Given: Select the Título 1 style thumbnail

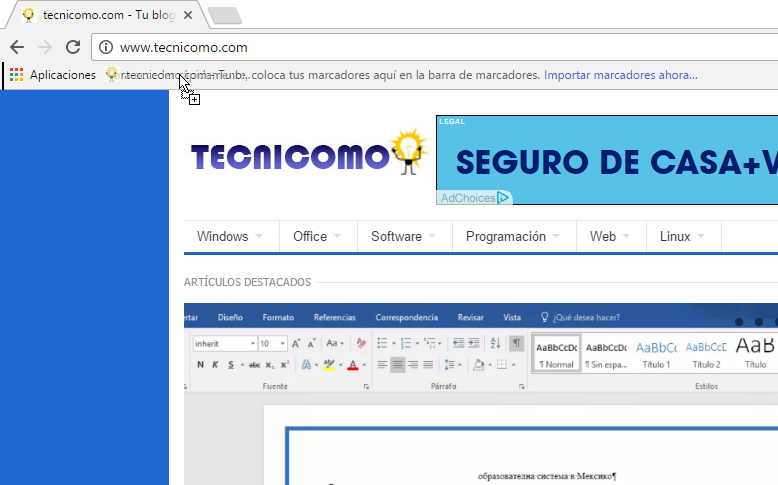Looking at the screenshot, I should pos(656,353).
